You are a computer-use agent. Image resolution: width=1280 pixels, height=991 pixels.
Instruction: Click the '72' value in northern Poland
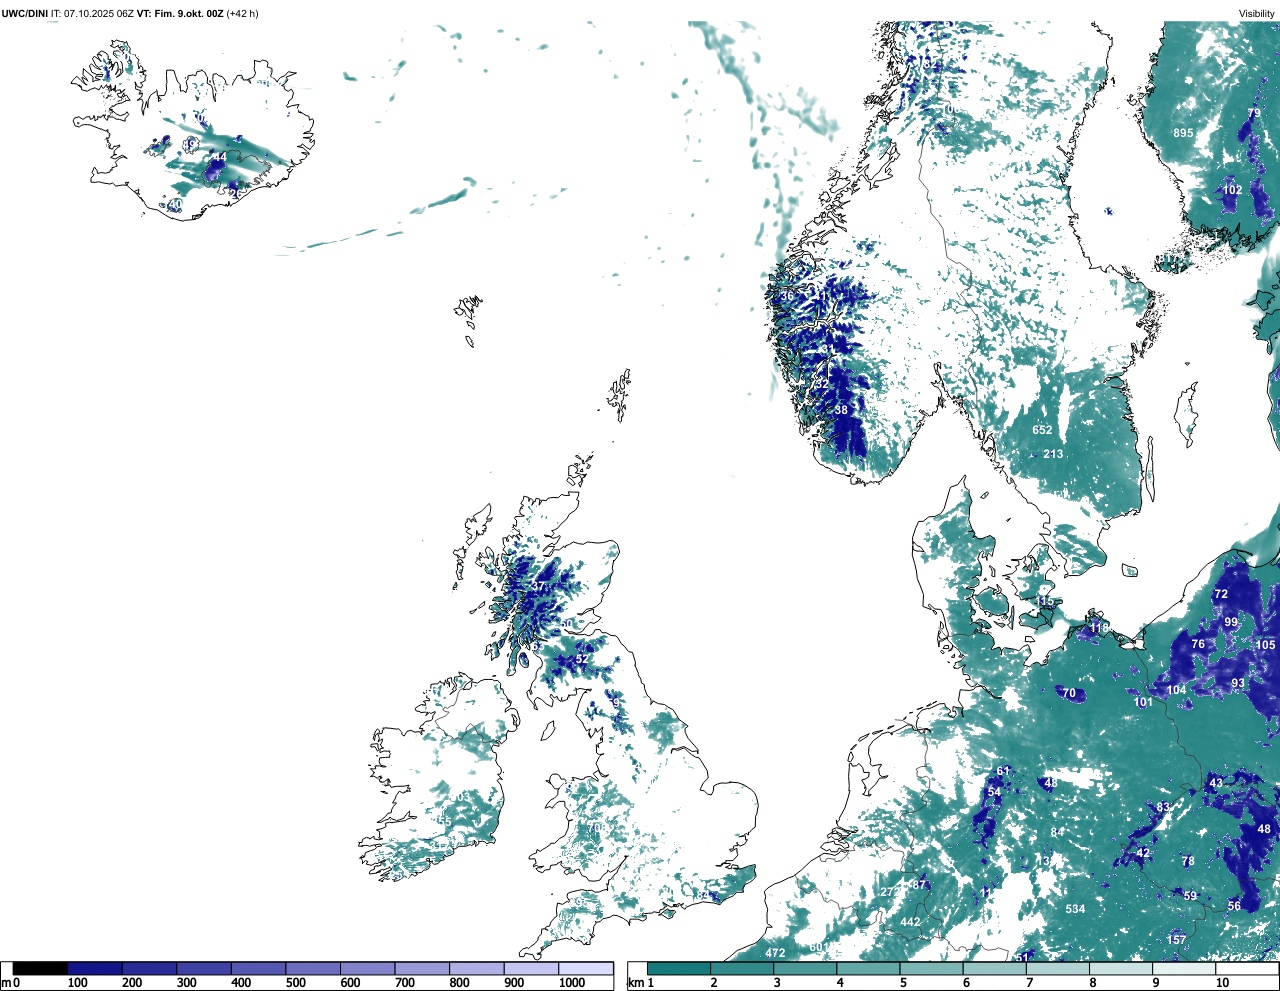coord(1221,594)
